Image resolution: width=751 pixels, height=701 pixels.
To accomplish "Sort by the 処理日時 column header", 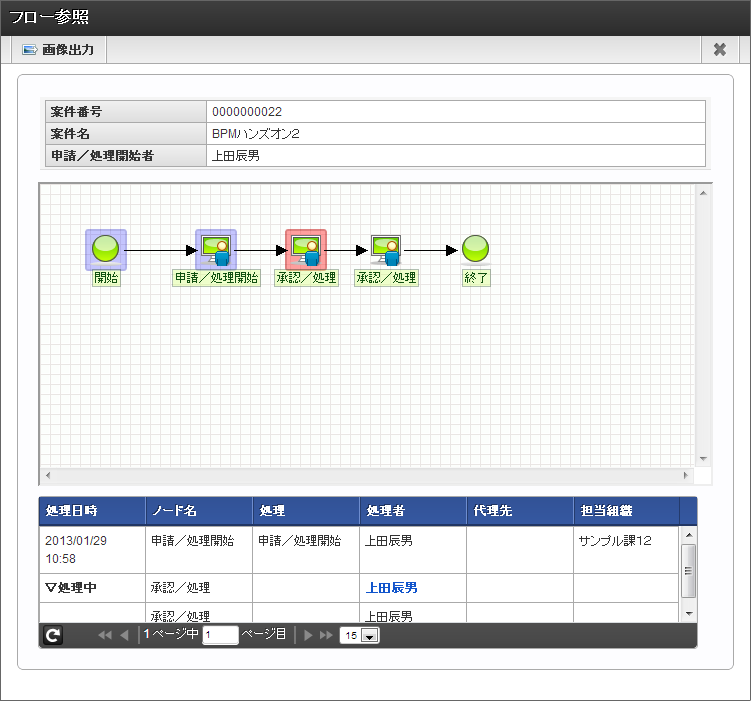I will (x=92, y=511).
